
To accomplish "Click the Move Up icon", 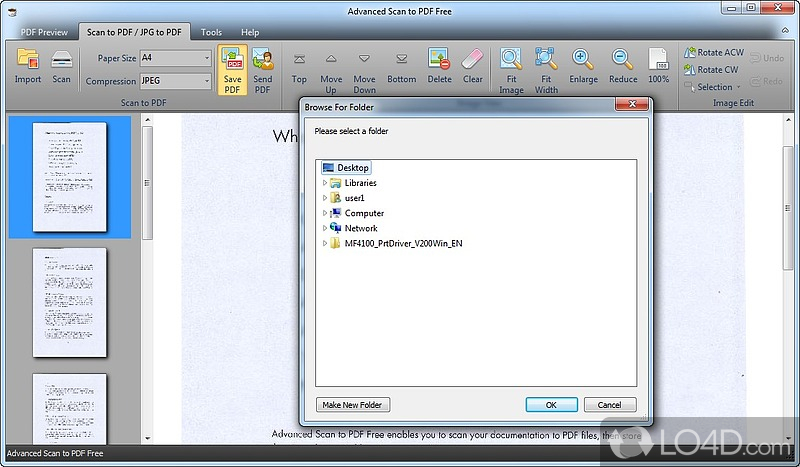I will click(x=331, y=59).
